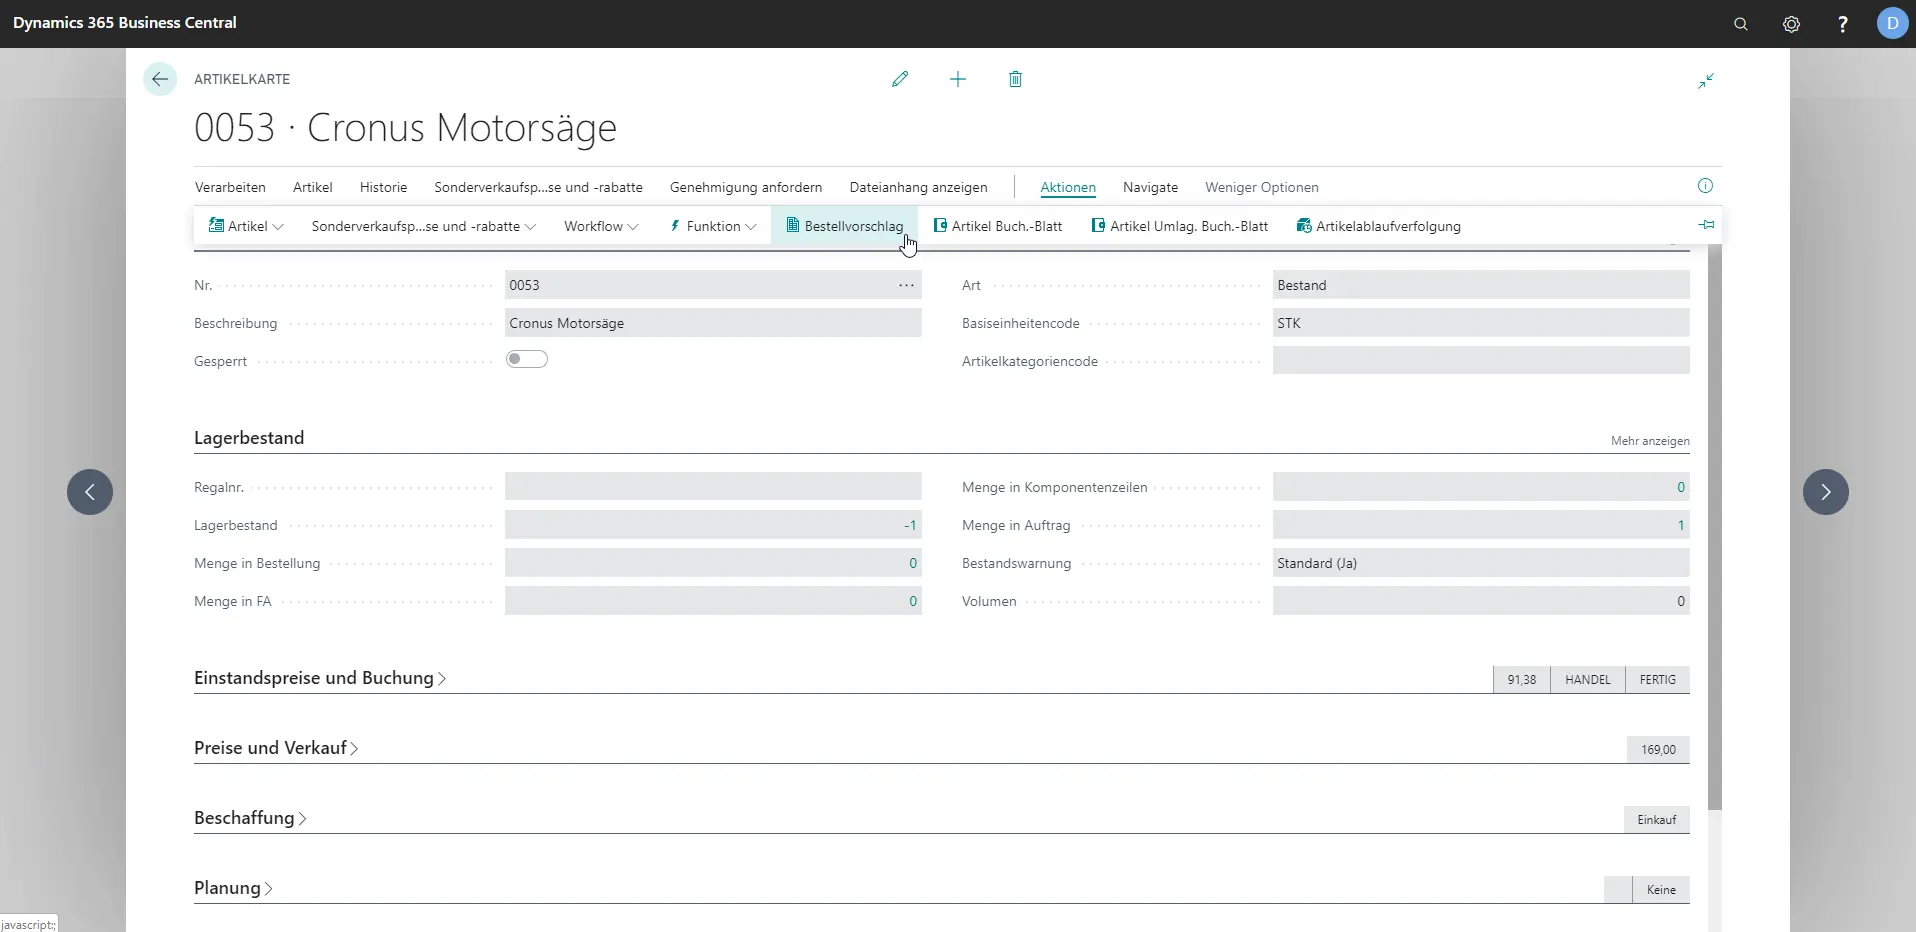Pin the action bar
This screenshot has width=1916, height=932.
click(1706, 225)
